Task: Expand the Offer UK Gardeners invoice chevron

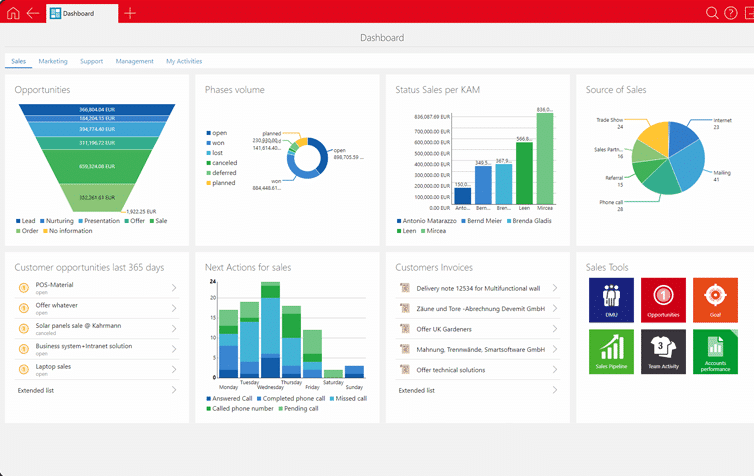Action: pyautogui.click(x=555, y=329)
